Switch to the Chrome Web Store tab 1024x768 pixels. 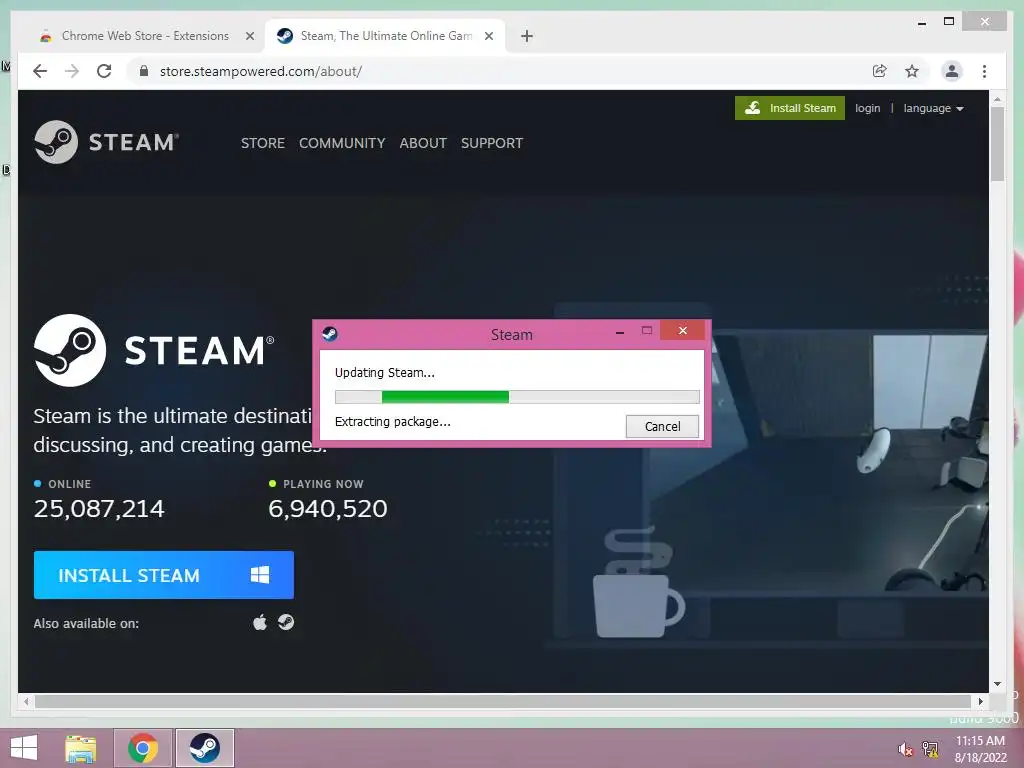pyautogui.click(x=146, y=36)
